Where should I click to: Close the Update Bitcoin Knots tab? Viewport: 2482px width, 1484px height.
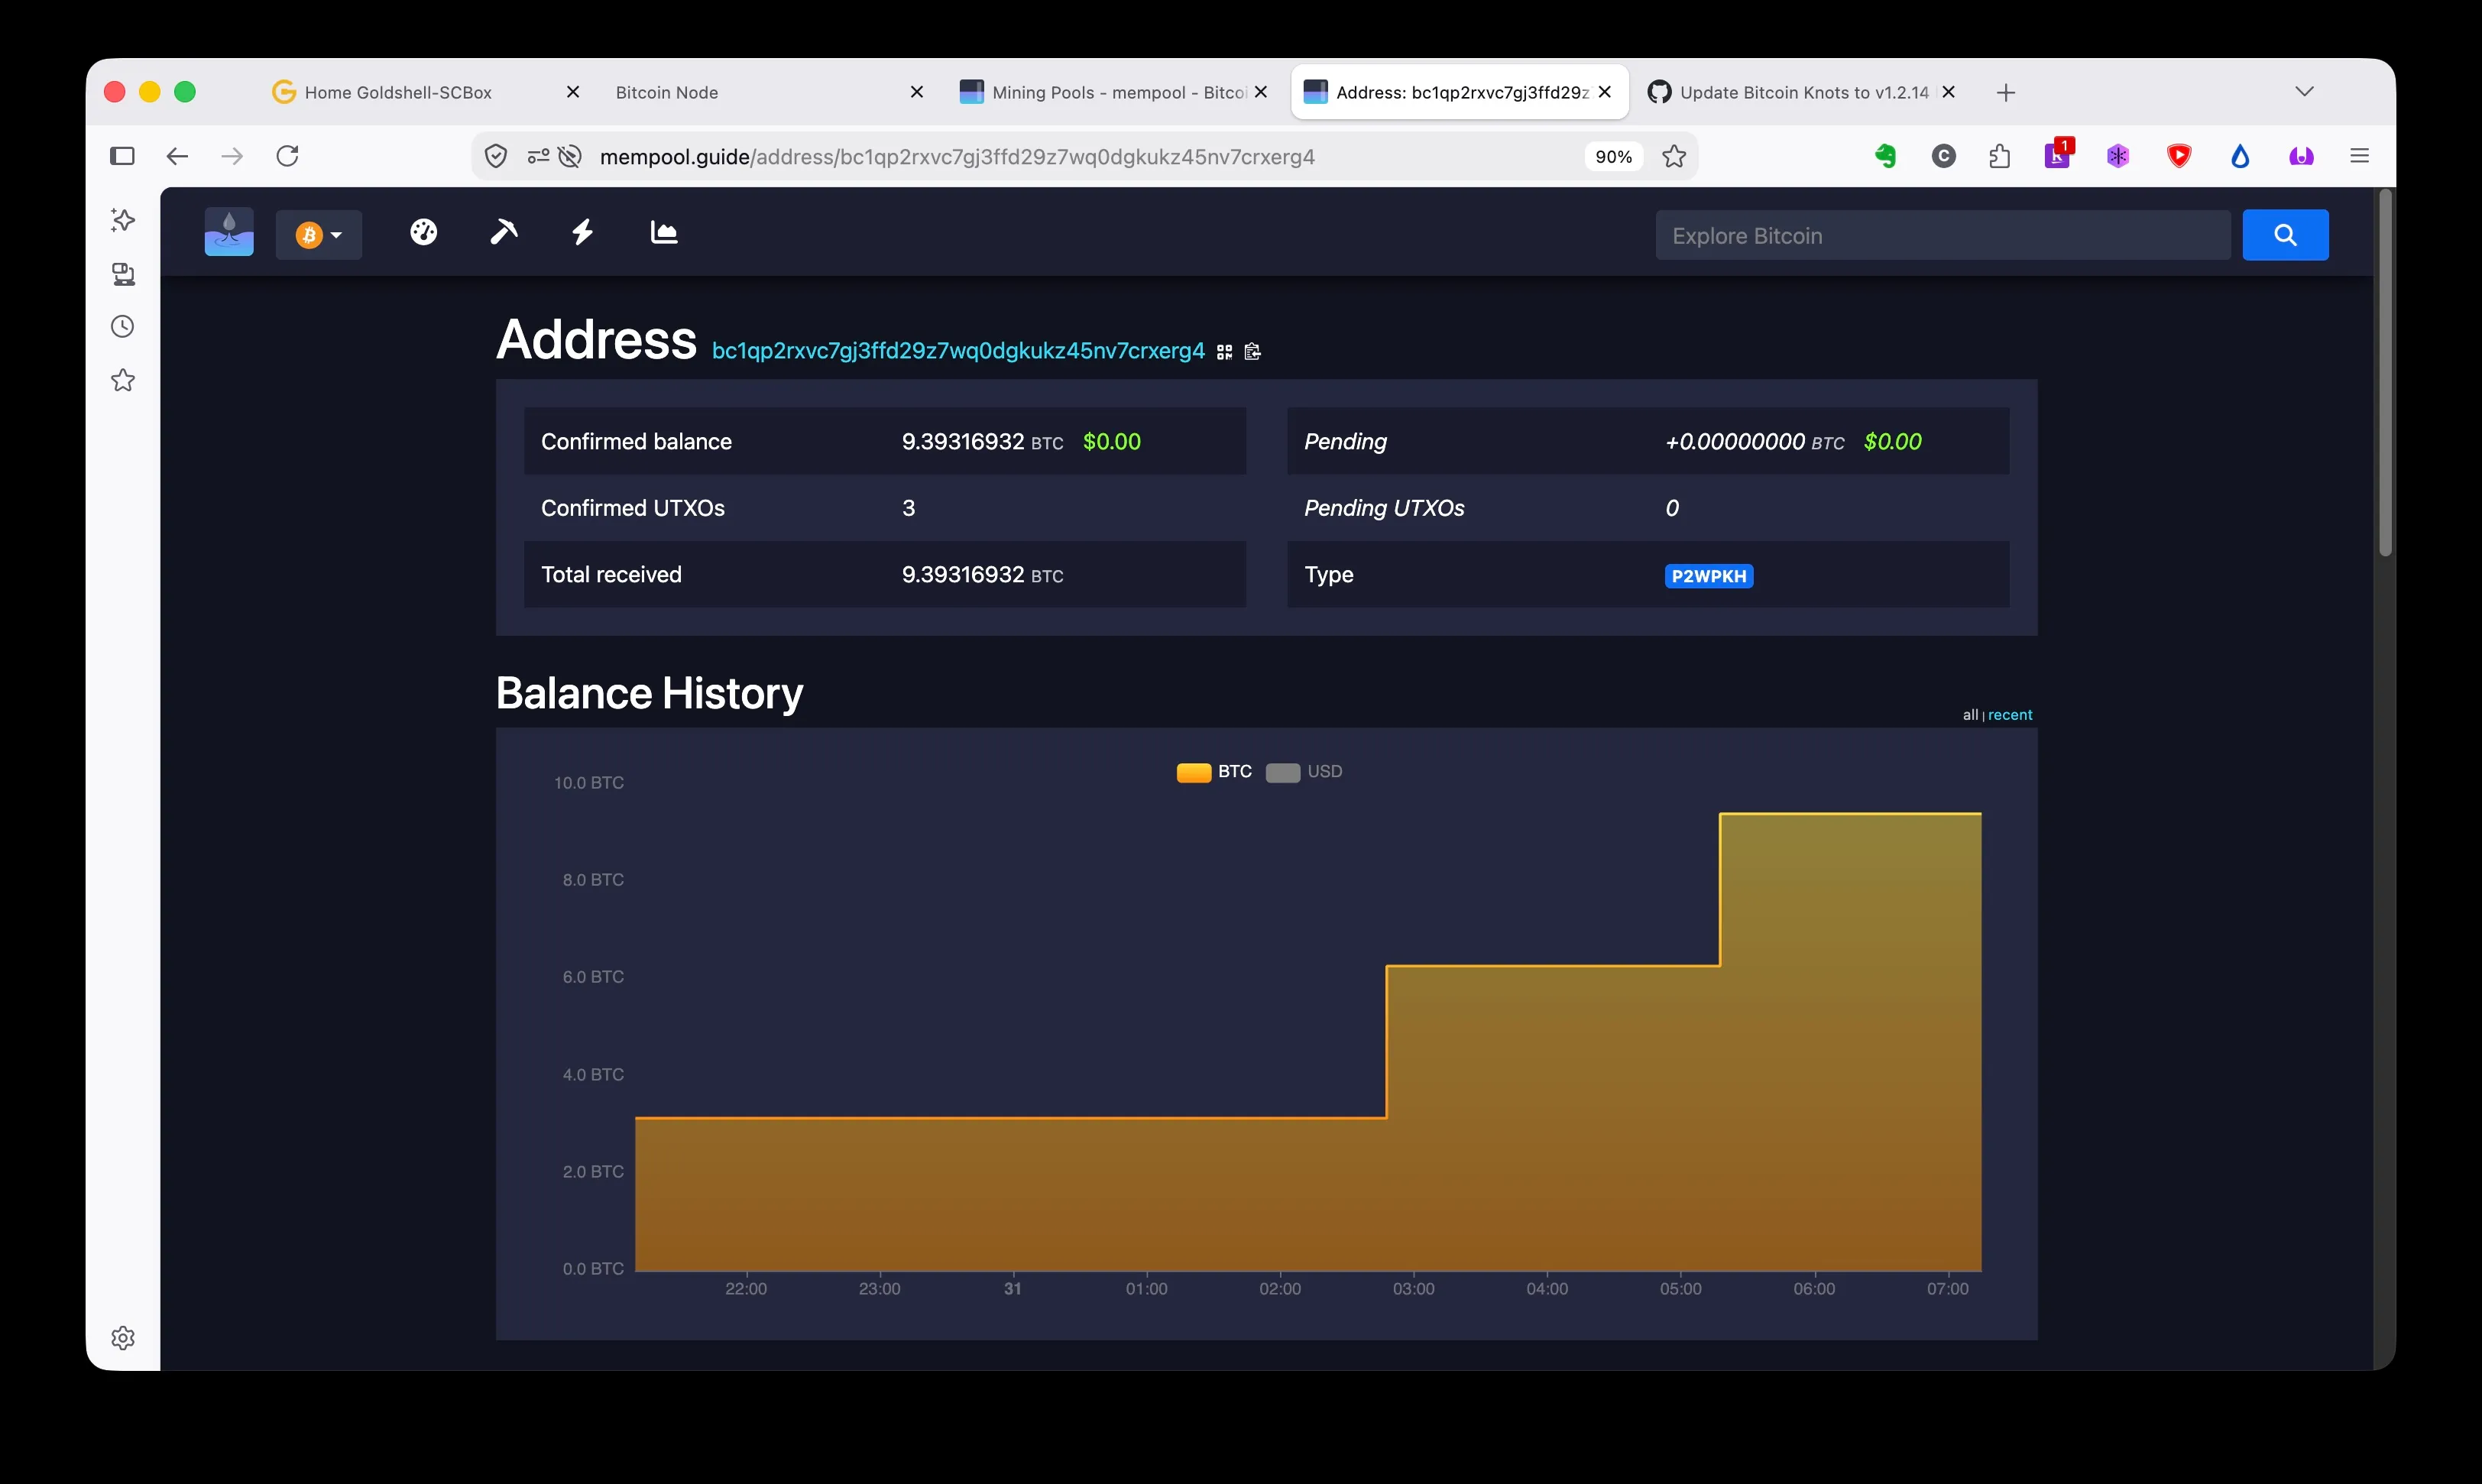[1948, 92]
